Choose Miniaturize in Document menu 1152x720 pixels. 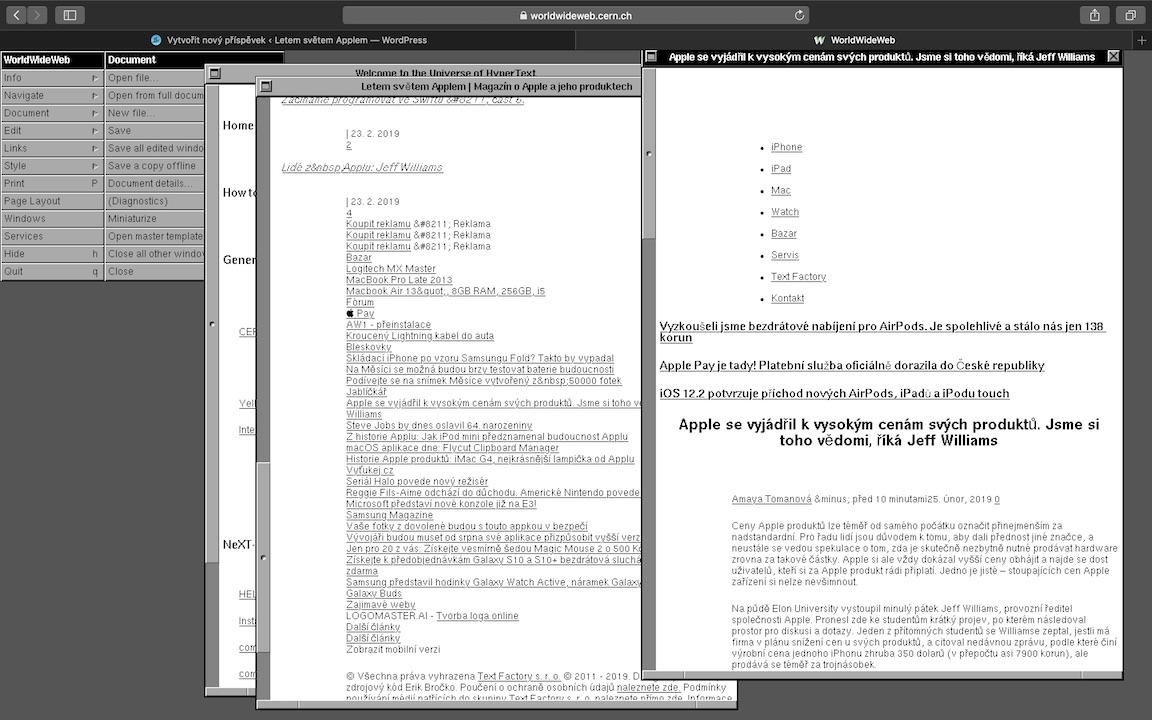click(x=155, y=219)
